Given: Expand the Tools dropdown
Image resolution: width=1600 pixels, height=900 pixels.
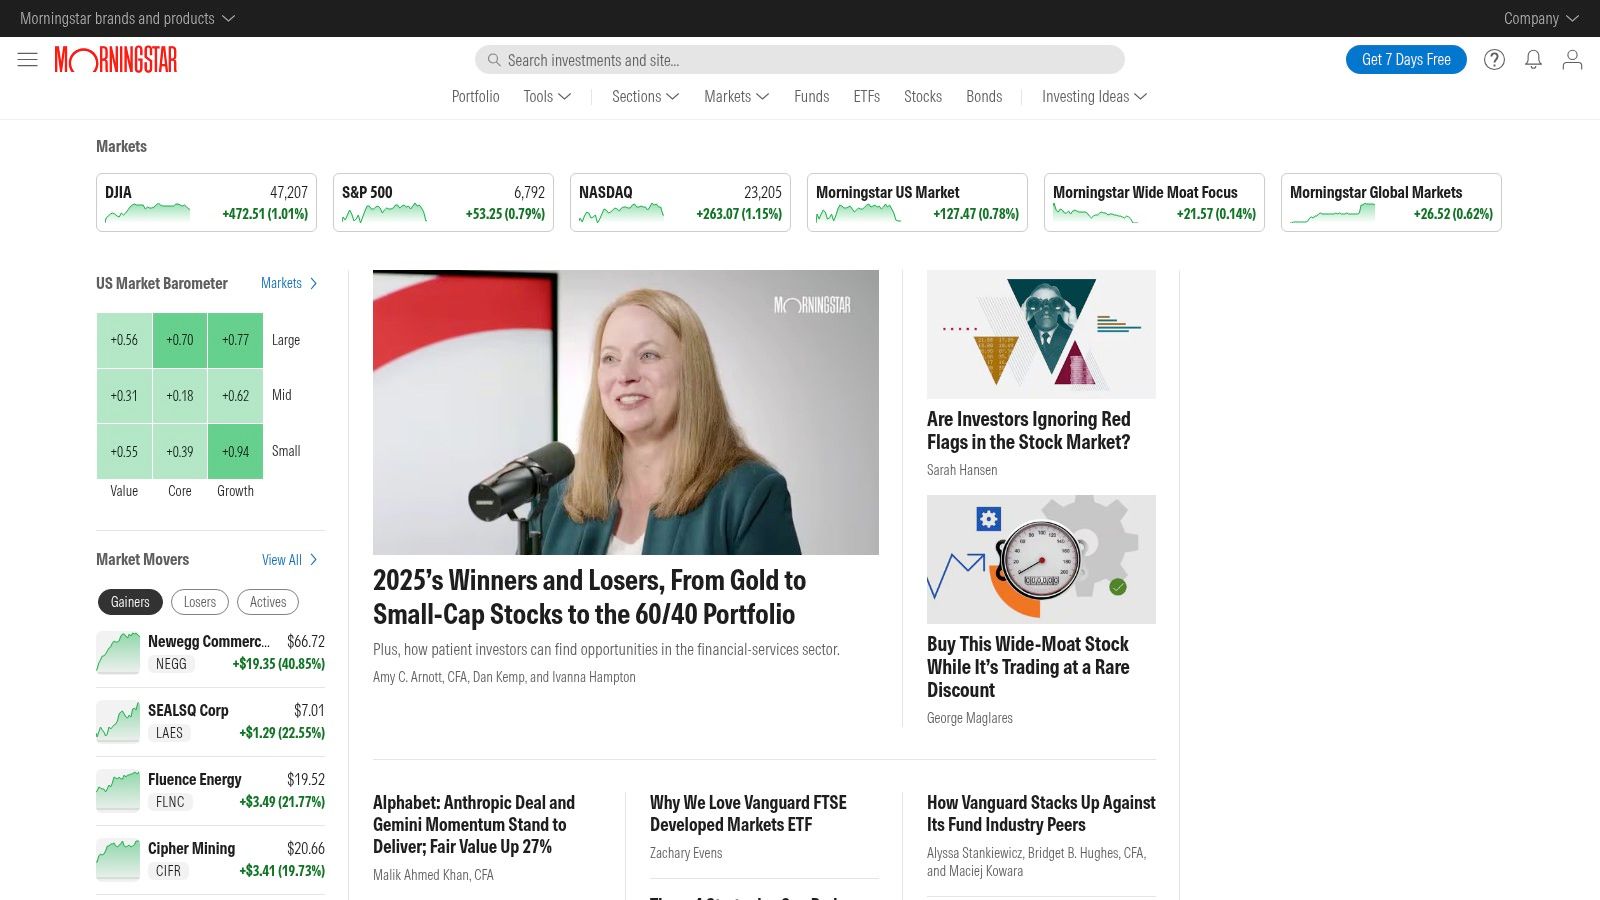Looking at the screenshot, I should pos(546,96).
